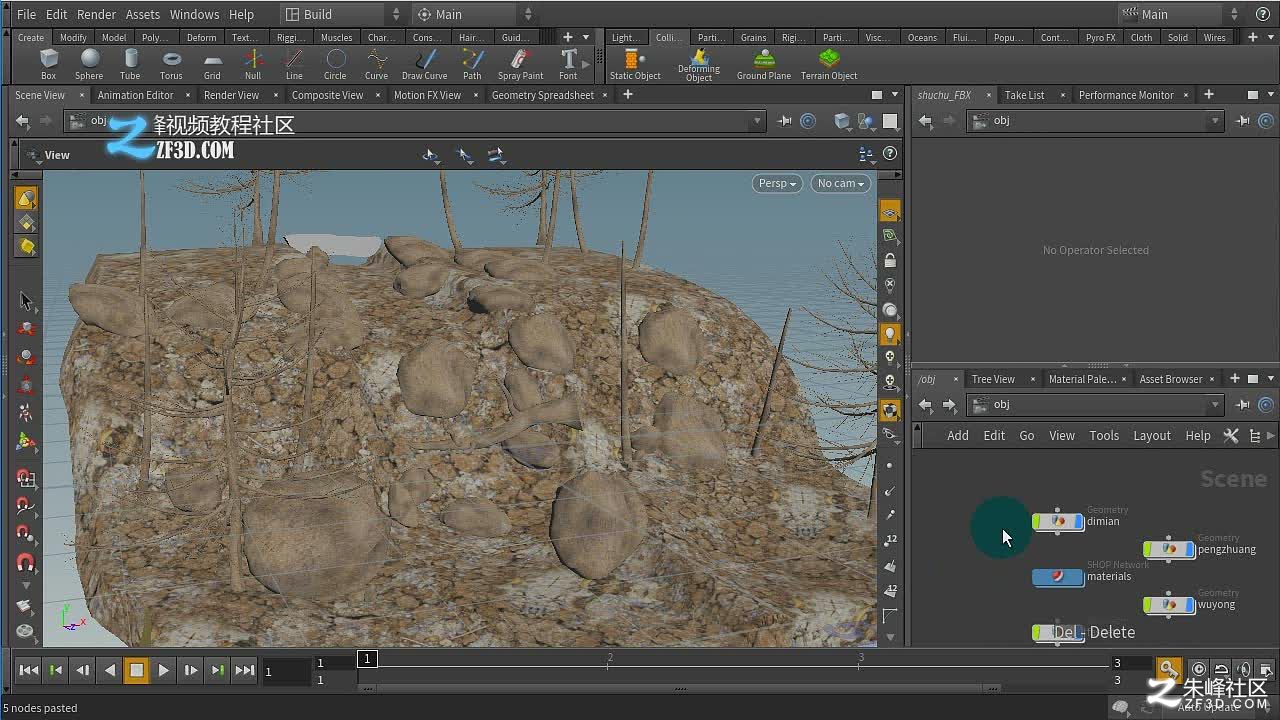This screenshot has height=720, width=1280.
Task: Select the wuyong geometry node
Action: coord(1170,604)
